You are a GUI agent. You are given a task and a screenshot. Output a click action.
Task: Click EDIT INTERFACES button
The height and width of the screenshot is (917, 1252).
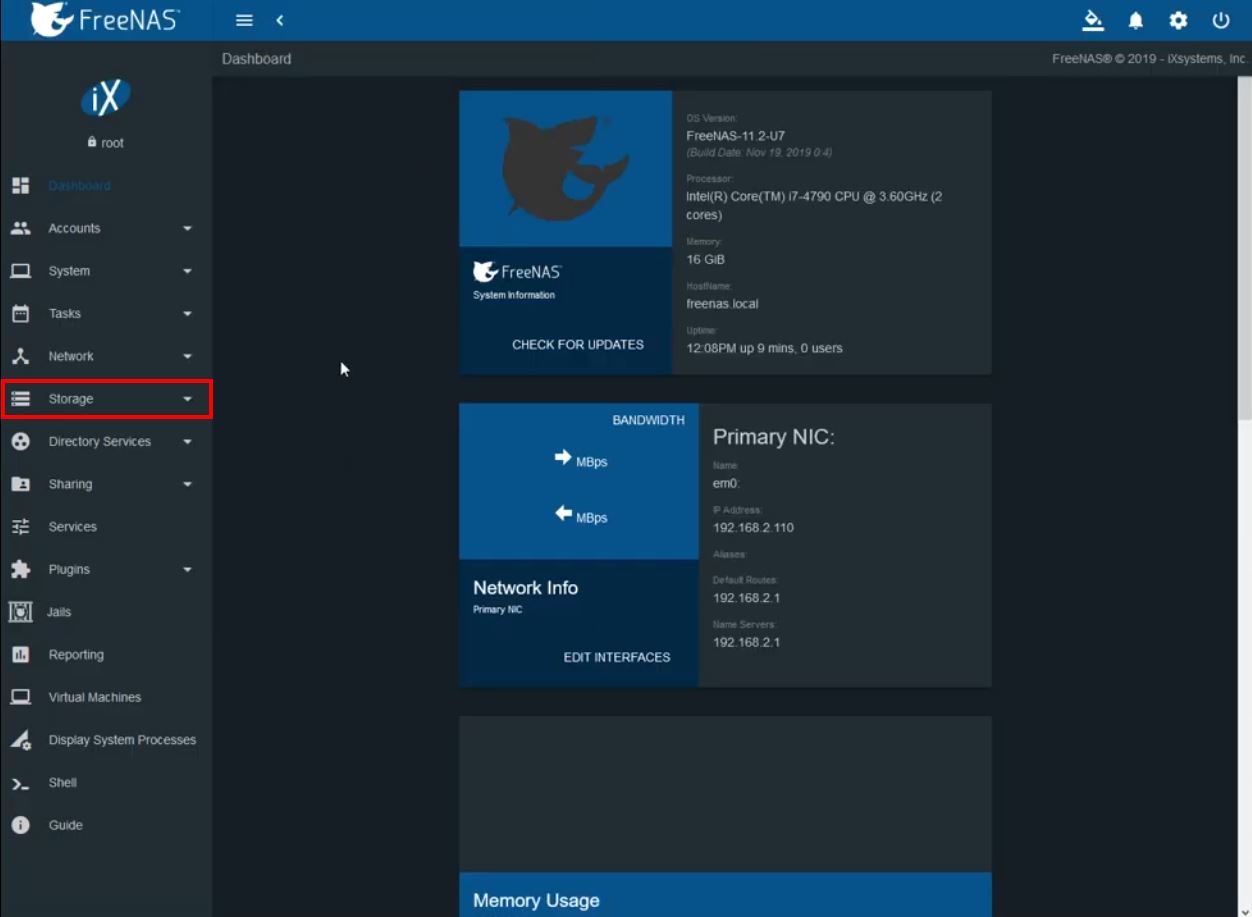pos(617,657)
